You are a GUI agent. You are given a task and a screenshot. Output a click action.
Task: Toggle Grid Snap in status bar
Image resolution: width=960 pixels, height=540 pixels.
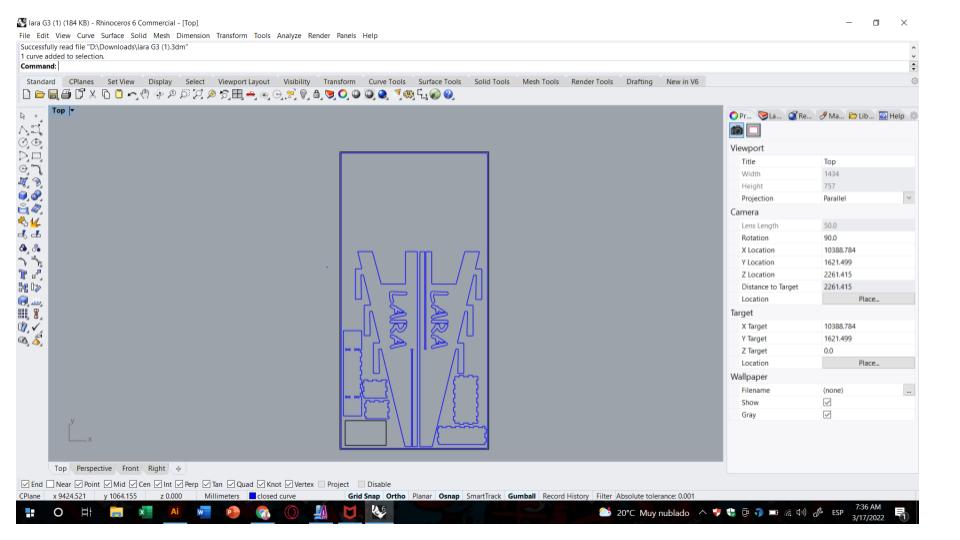point(364,496)
